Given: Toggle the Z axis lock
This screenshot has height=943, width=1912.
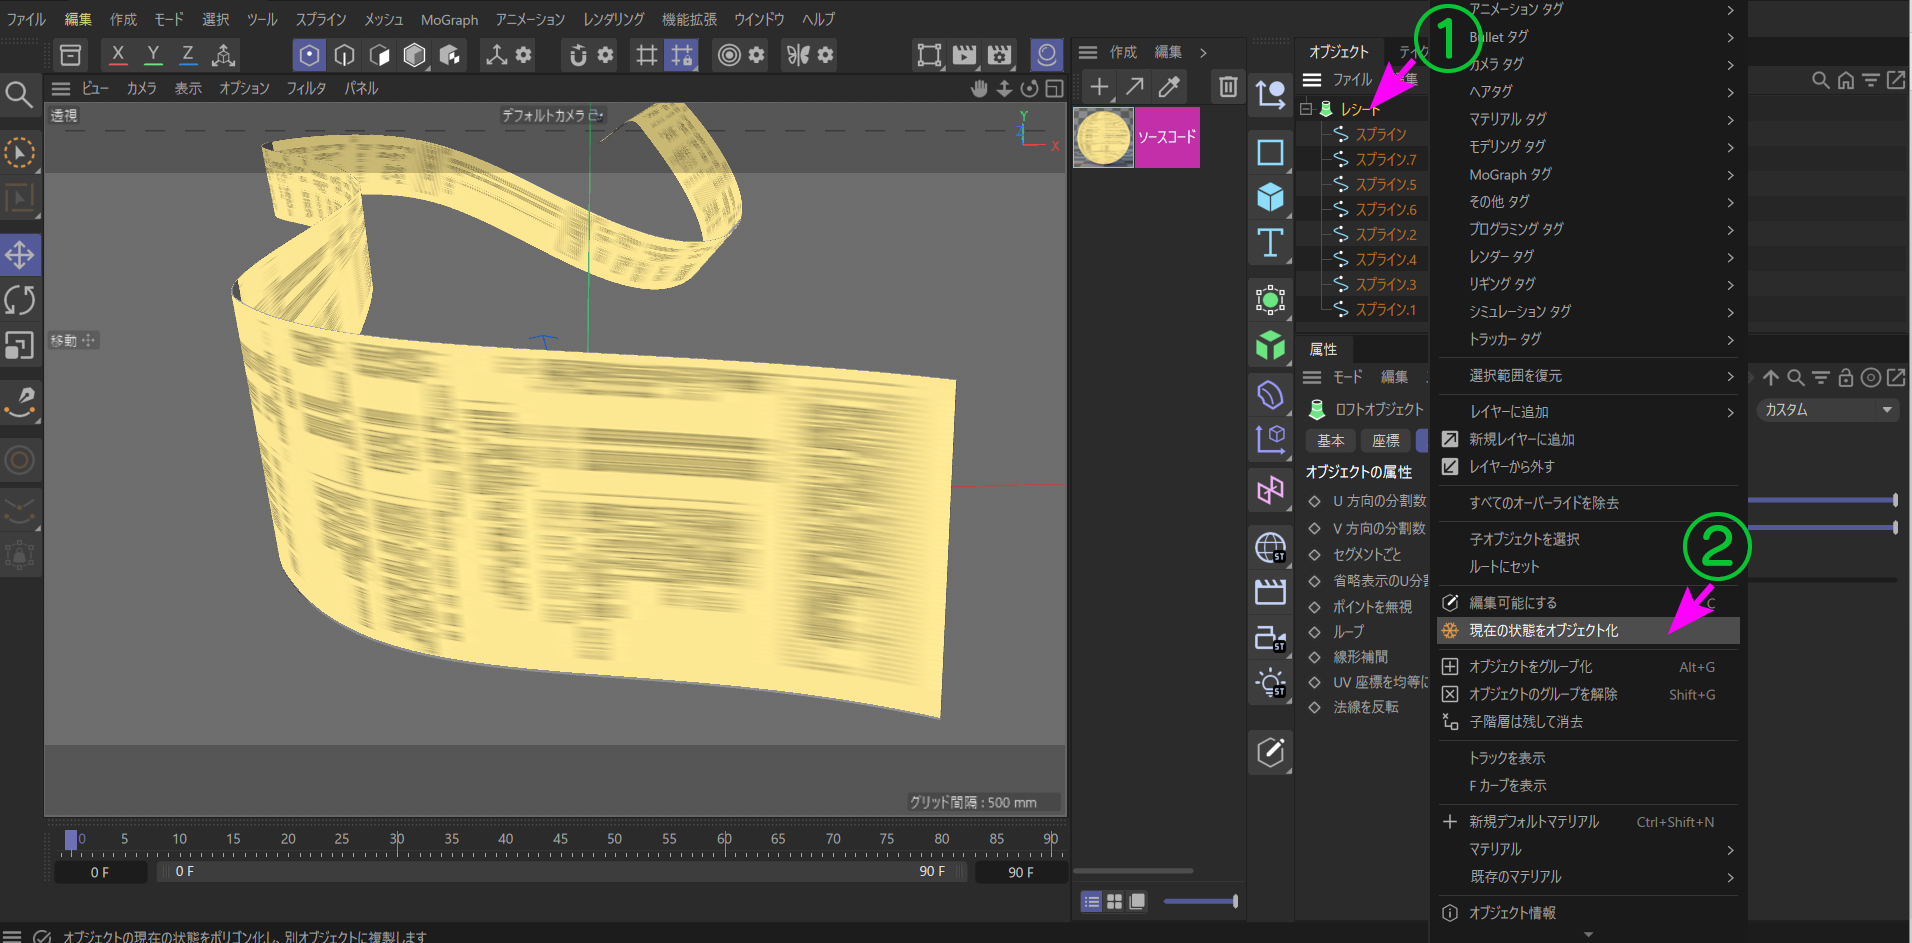Looking at the screenshot, I should pos(187,55).
